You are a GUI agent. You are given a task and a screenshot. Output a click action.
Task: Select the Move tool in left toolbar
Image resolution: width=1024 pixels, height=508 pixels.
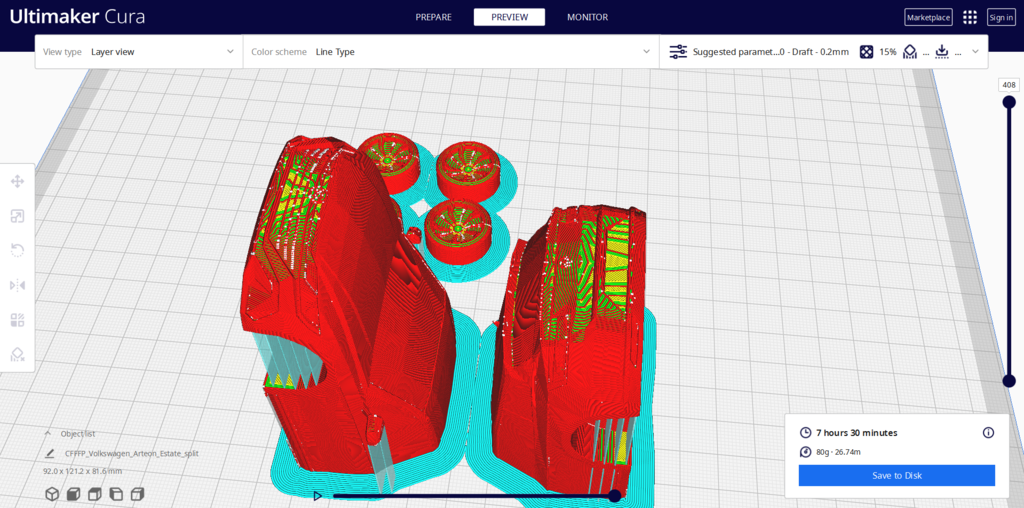click(x=17, y=181)
